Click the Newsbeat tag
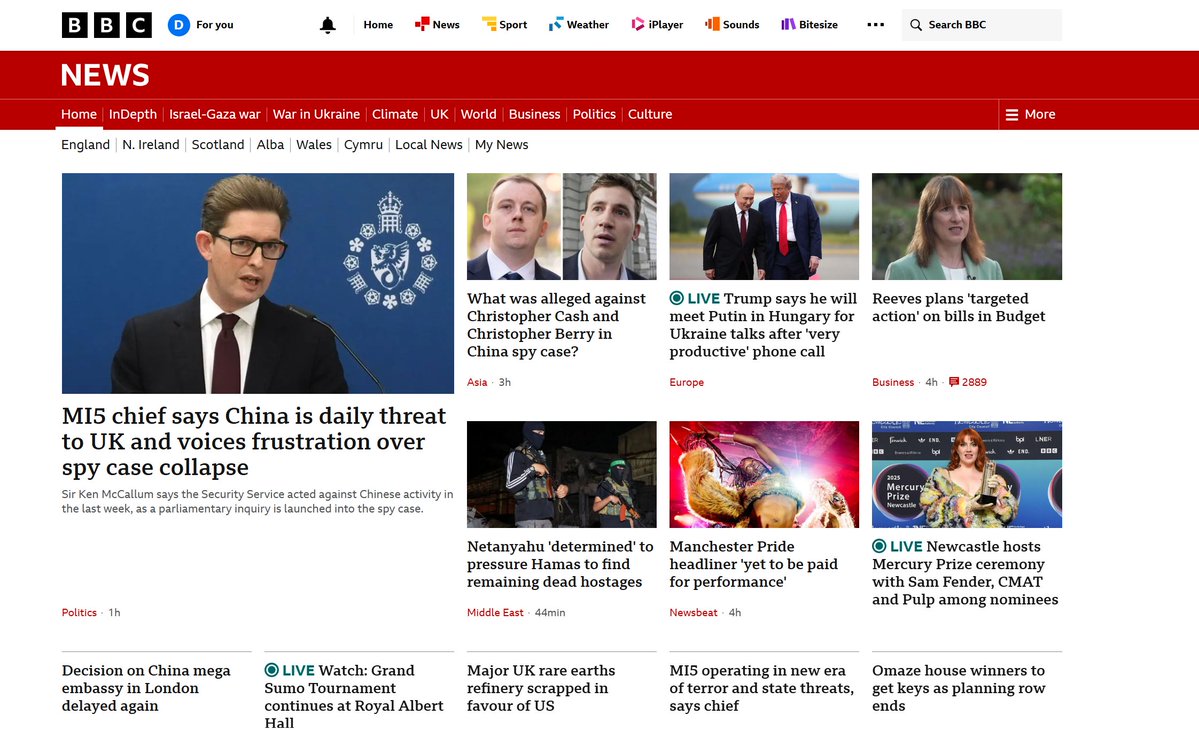The image size is (1199, 730). (694, 612)
